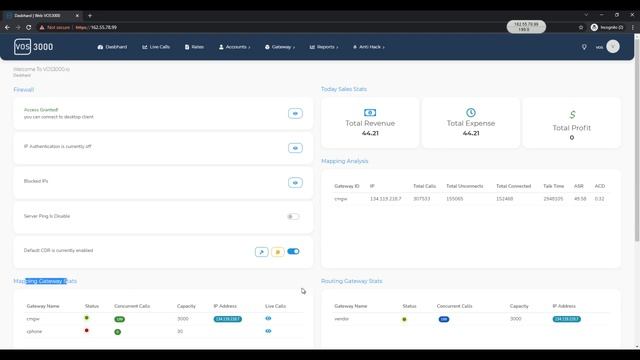Click the browser back arrow
This screenshot has height=360, width=640.
click(7, 27)
